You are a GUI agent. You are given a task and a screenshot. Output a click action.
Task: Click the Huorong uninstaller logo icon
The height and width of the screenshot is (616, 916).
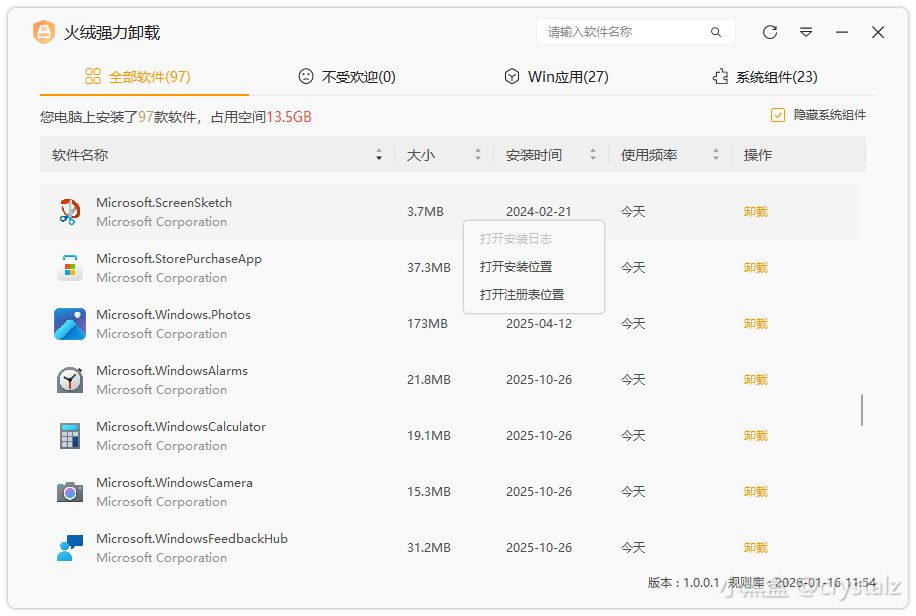tap(44, 32)
